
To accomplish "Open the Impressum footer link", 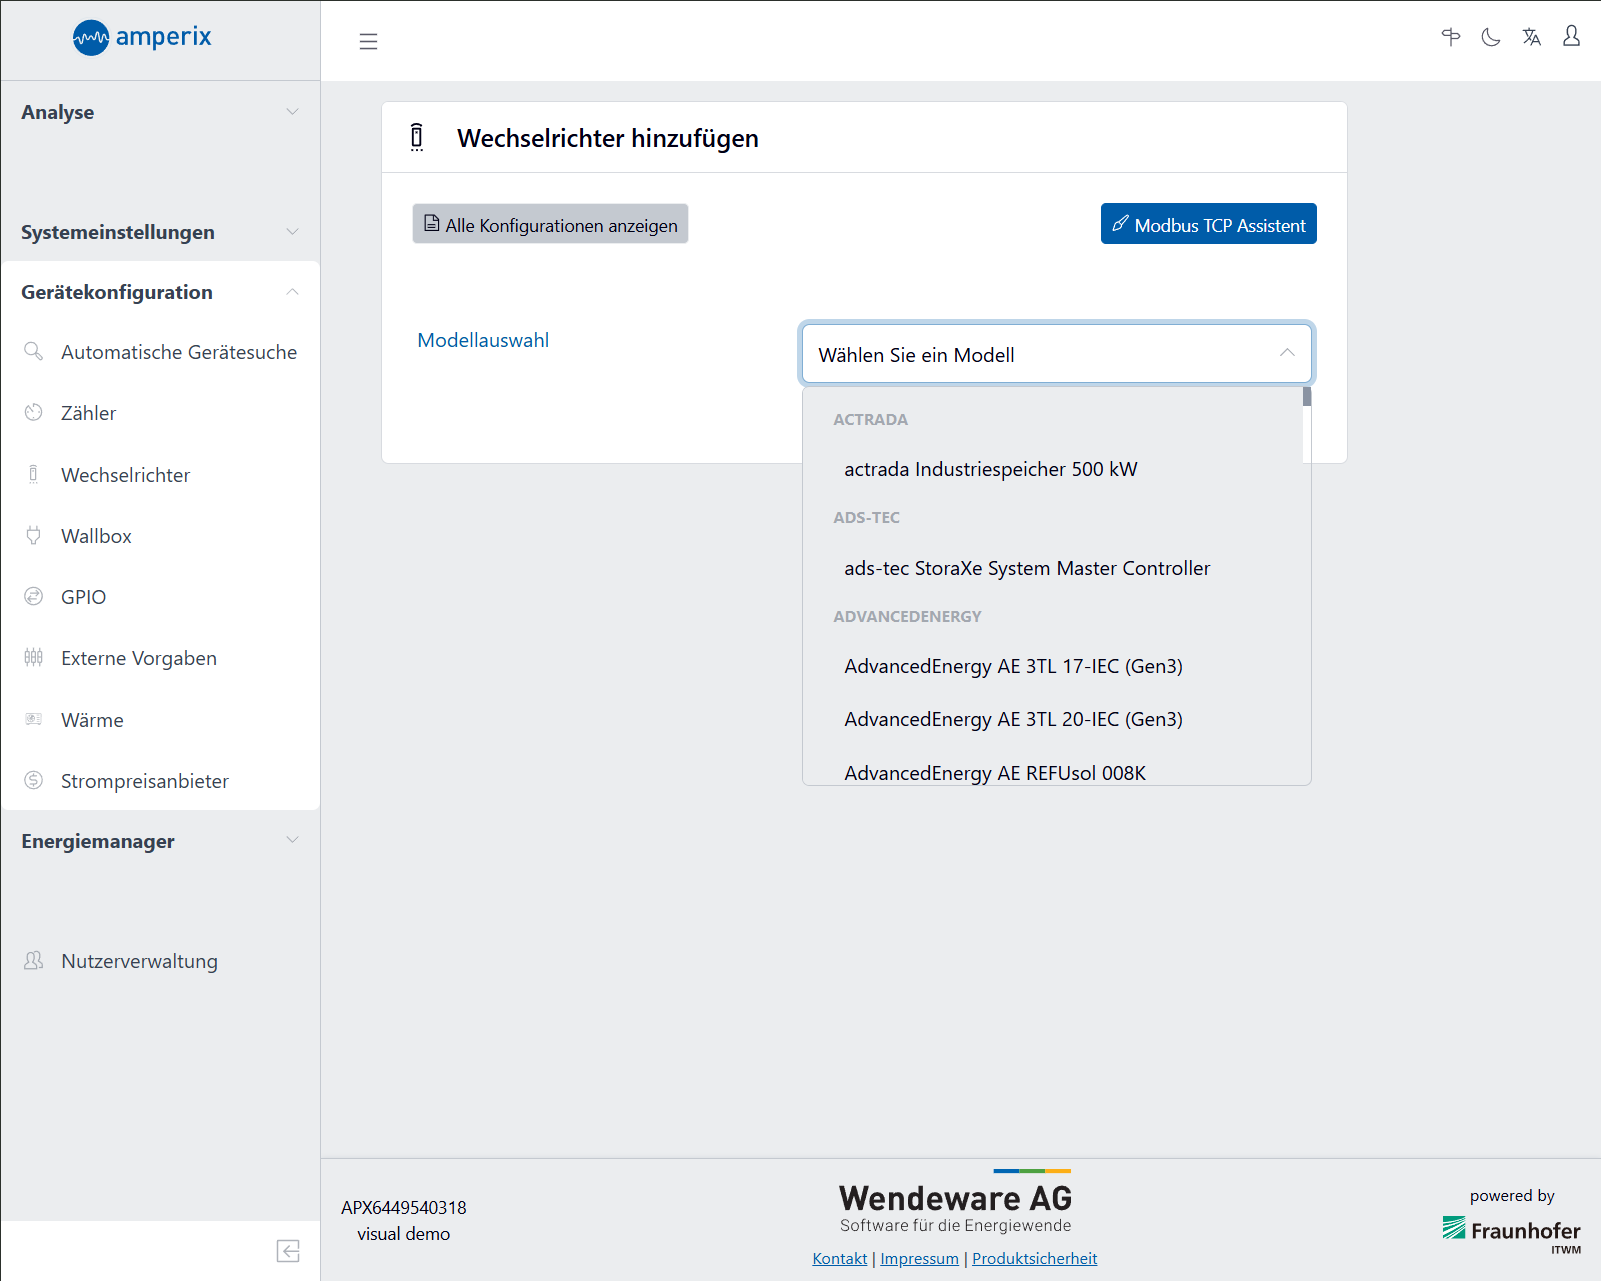I will (x=919, y=1258).
